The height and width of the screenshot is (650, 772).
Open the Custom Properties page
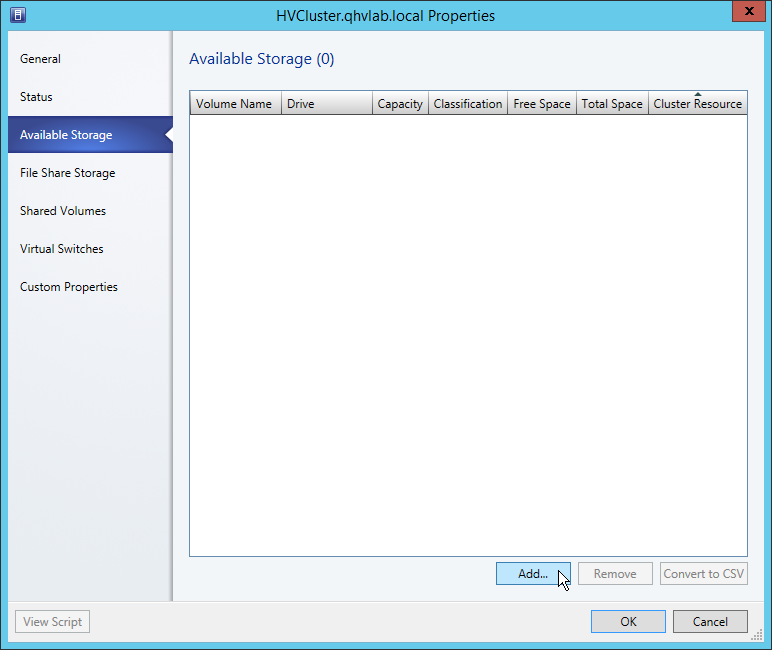(x=68, y=287)
